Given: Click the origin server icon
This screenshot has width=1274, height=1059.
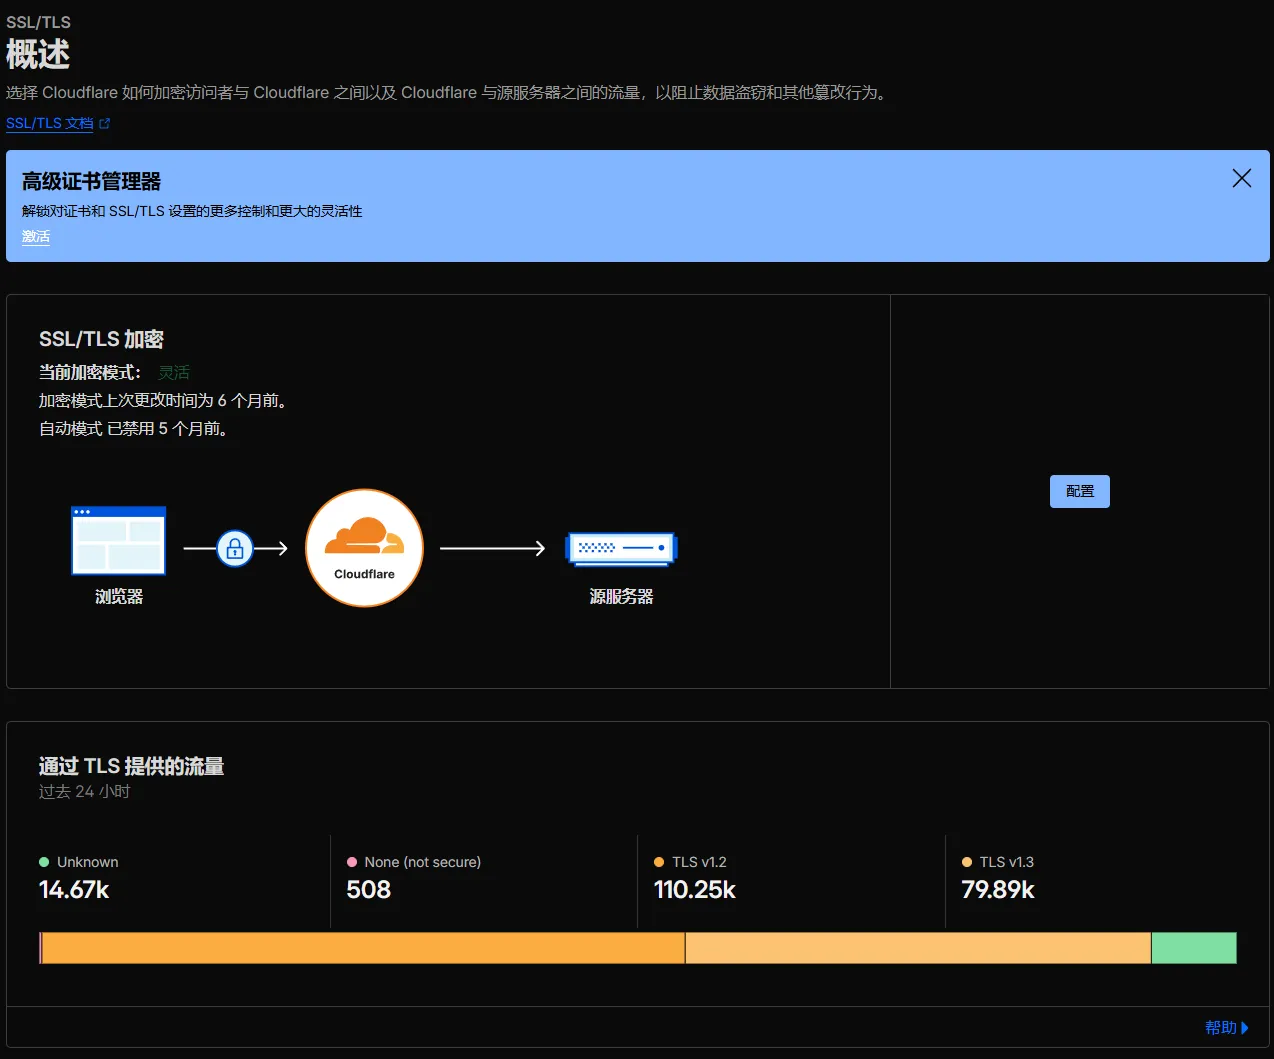Looking at the screenshot, I should click(x=621, y=548).
